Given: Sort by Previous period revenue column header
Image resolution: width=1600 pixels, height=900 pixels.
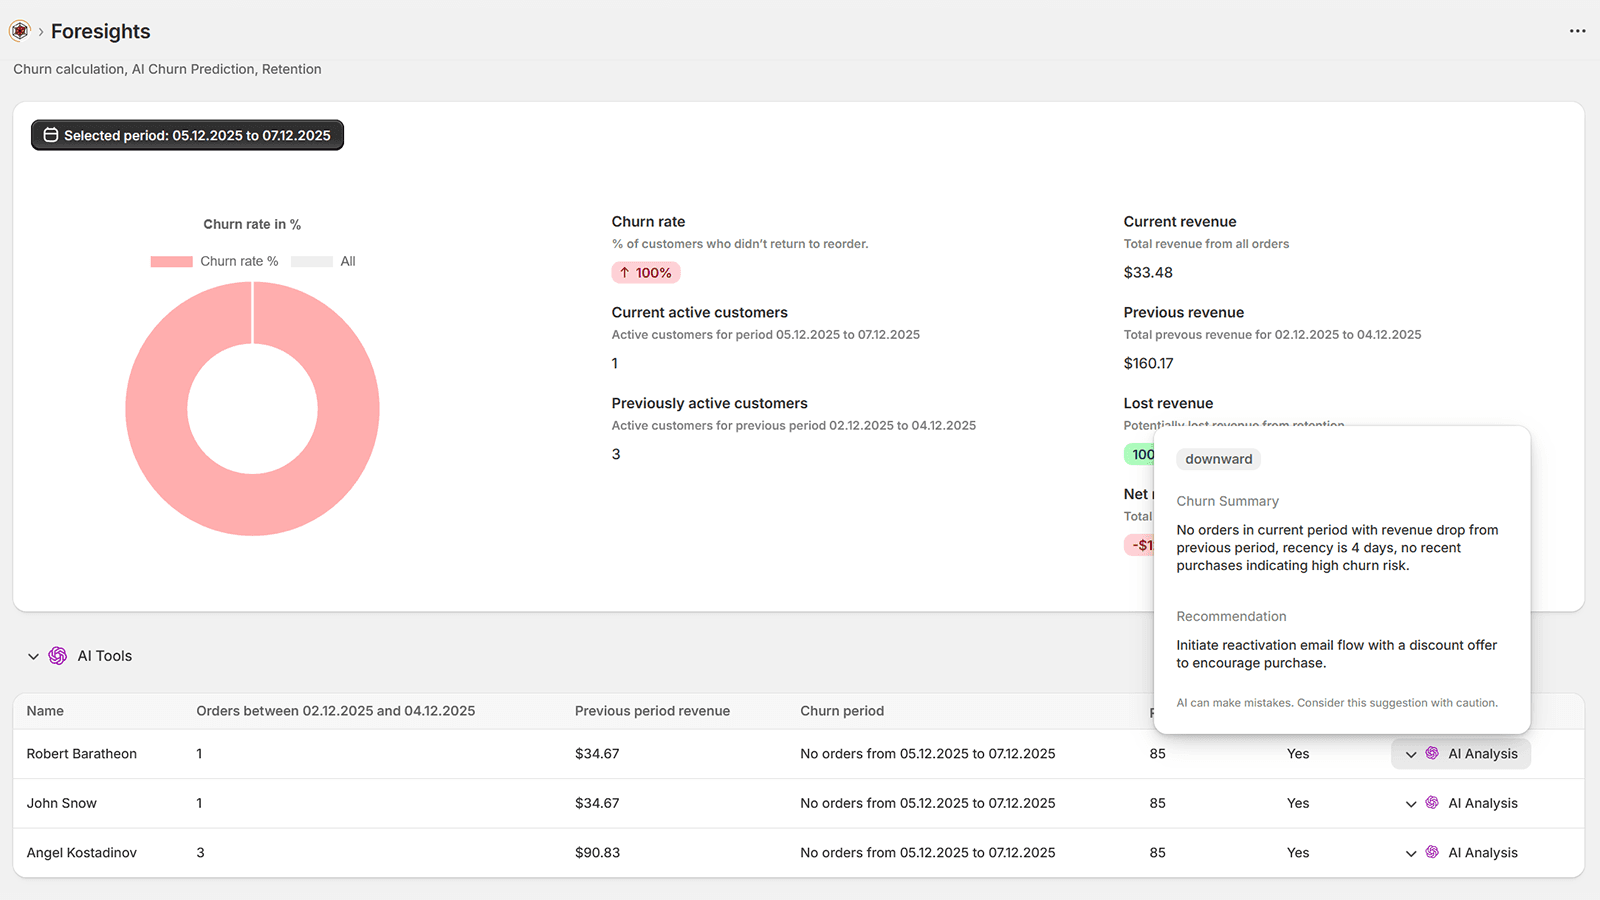Looking at the screenshot, I should pos(652,711).
